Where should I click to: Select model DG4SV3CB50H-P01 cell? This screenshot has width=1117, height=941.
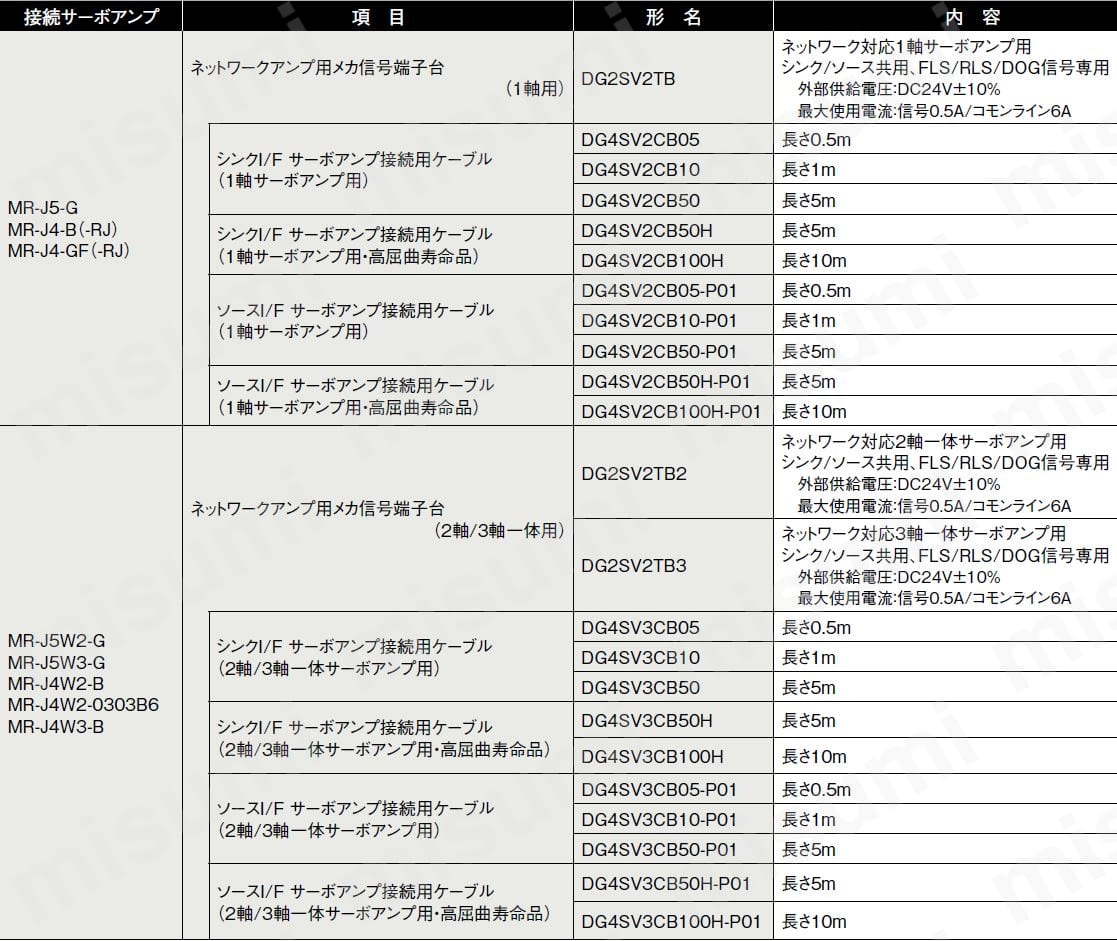(x=673, y=884)
